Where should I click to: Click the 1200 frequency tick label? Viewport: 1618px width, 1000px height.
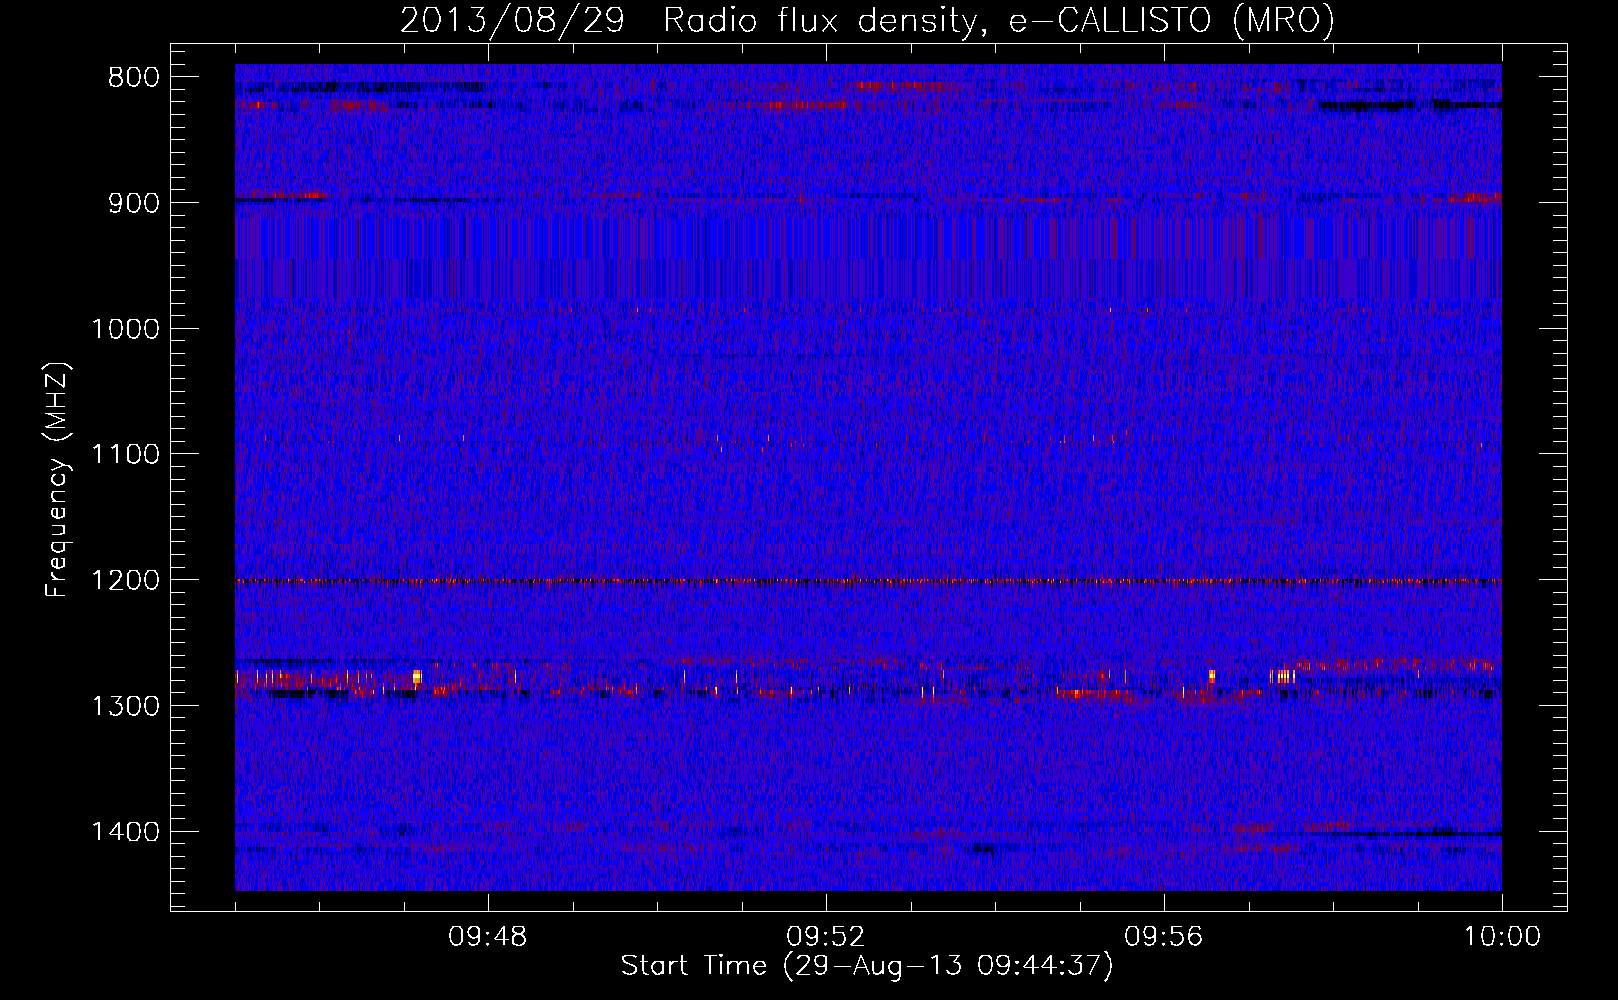coord(125,581)
